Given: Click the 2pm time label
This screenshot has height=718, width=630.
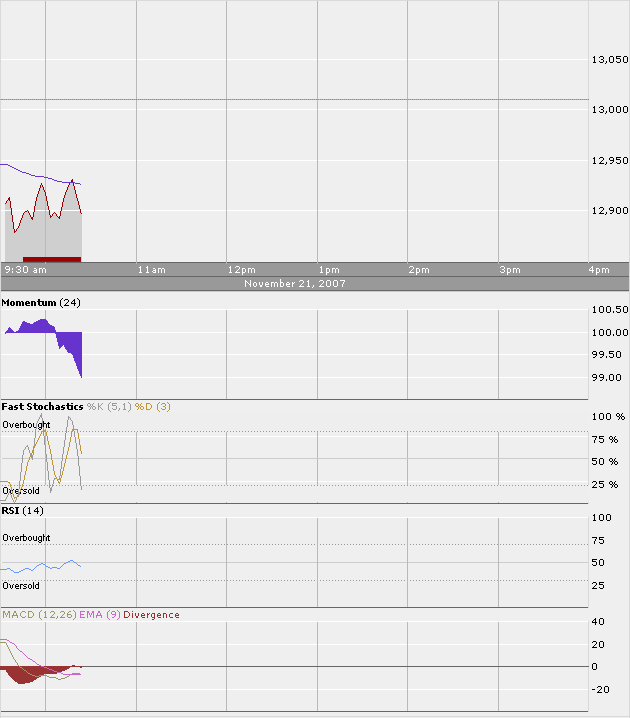Looking at the screenshot, I should [419, 270].
